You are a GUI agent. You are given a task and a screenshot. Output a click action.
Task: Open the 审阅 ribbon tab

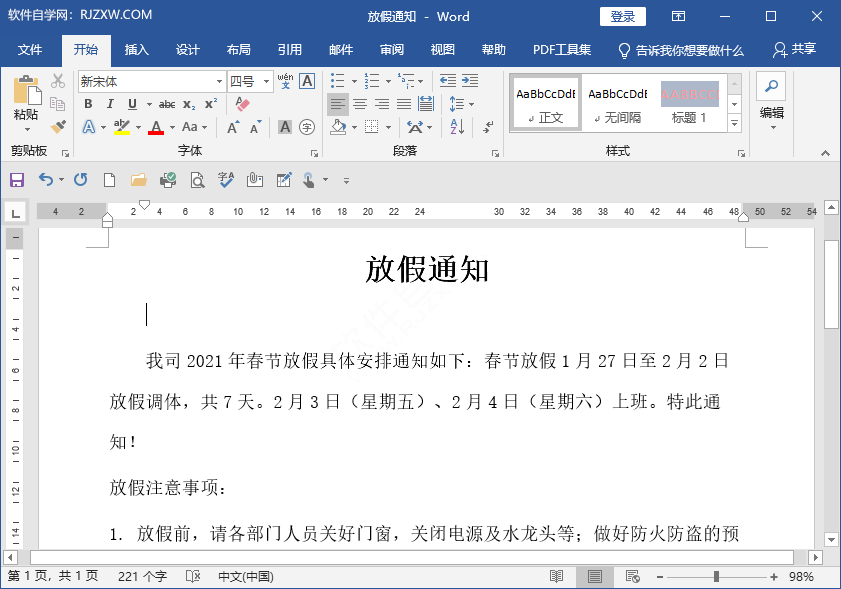[x=391, y=49]
